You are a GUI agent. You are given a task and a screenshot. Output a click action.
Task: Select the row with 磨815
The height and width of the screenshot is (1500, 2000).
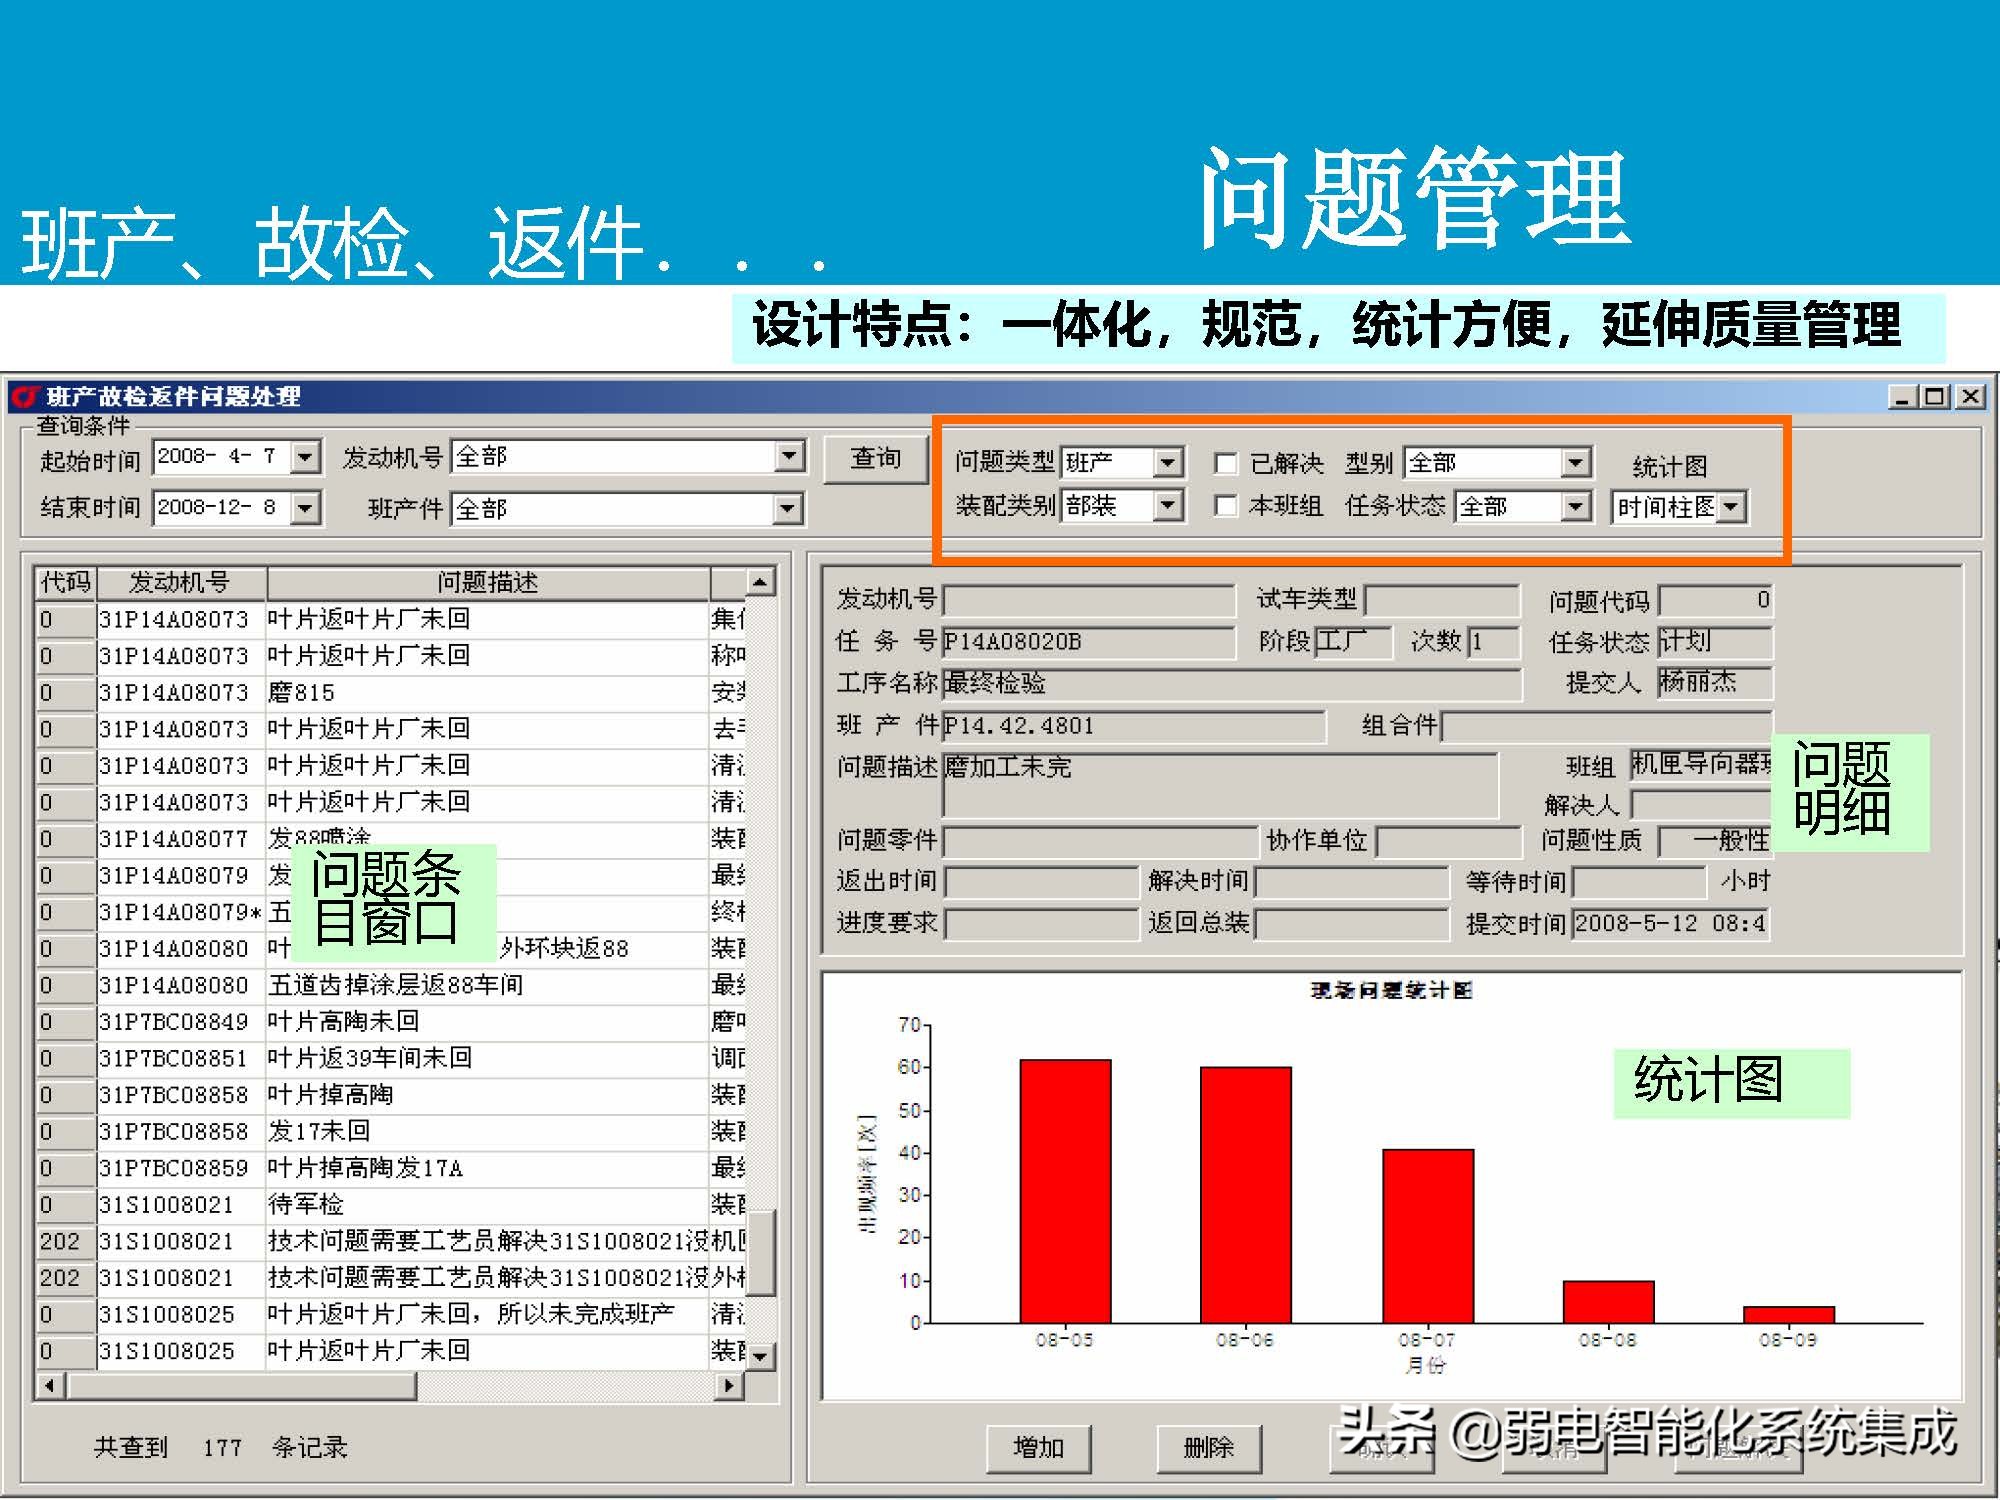coord(390,692)
